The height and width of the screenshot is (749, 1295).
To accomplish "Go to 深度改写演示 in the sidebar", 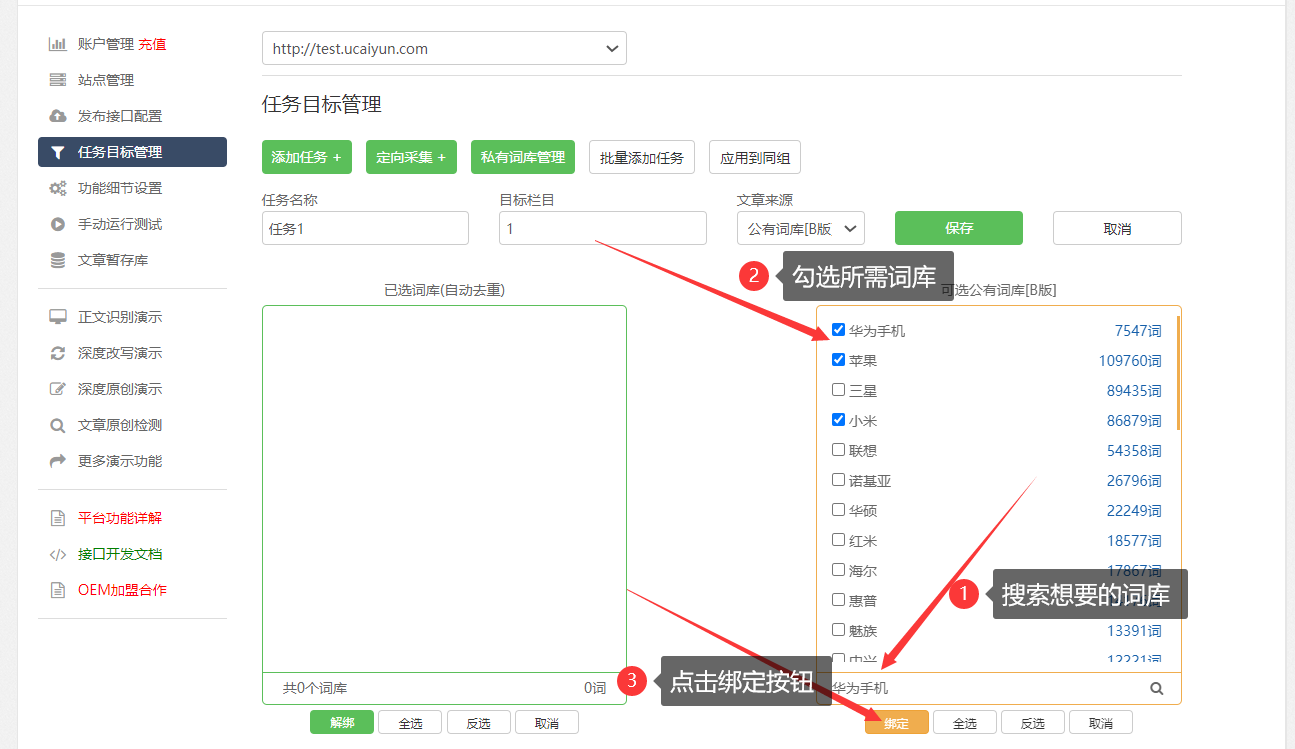I will [120, 353].
